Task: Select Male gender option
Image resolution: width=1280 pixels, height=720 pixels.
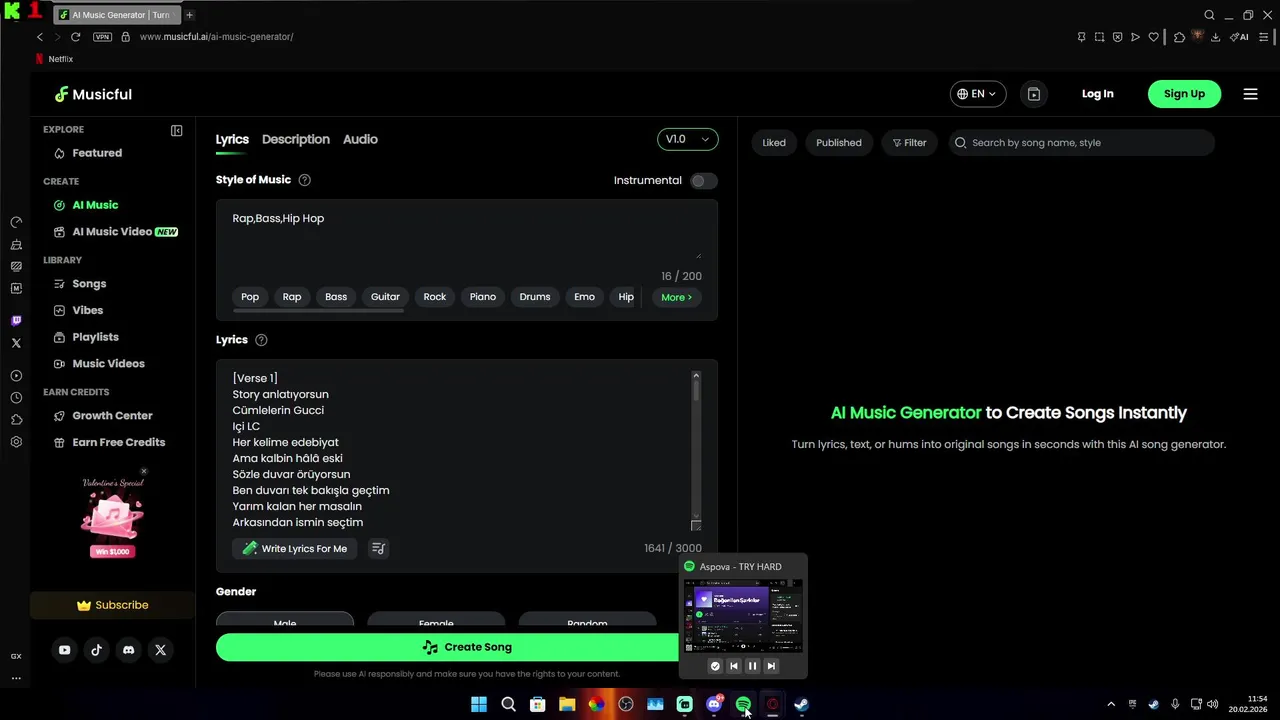Action: [x=285, y=620]
